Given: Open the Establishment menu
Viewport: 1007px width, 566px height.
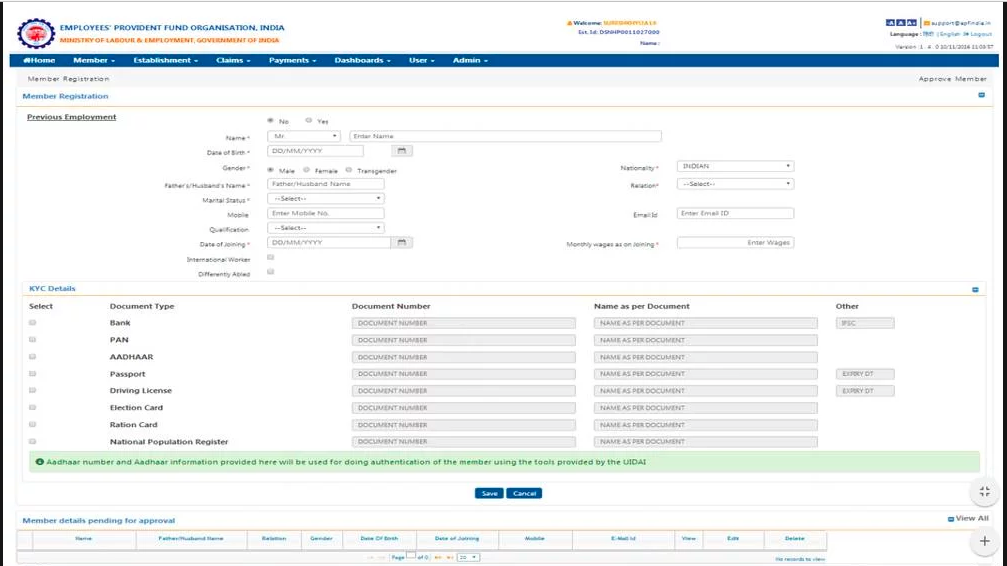Looking at the screenshot, I should point(165,60).
